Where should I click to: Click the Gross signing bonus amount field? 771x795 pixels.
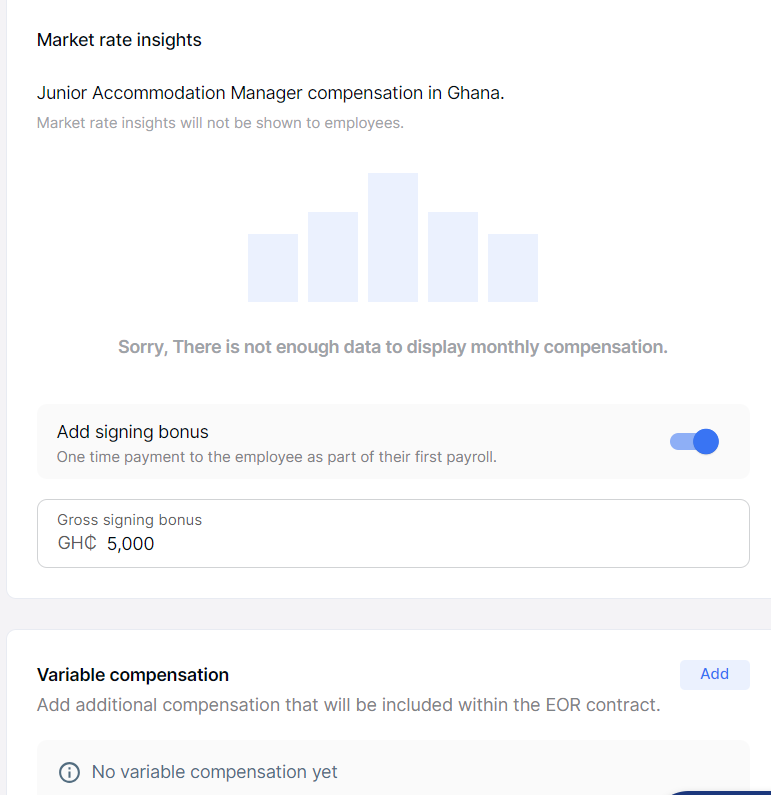392,544
